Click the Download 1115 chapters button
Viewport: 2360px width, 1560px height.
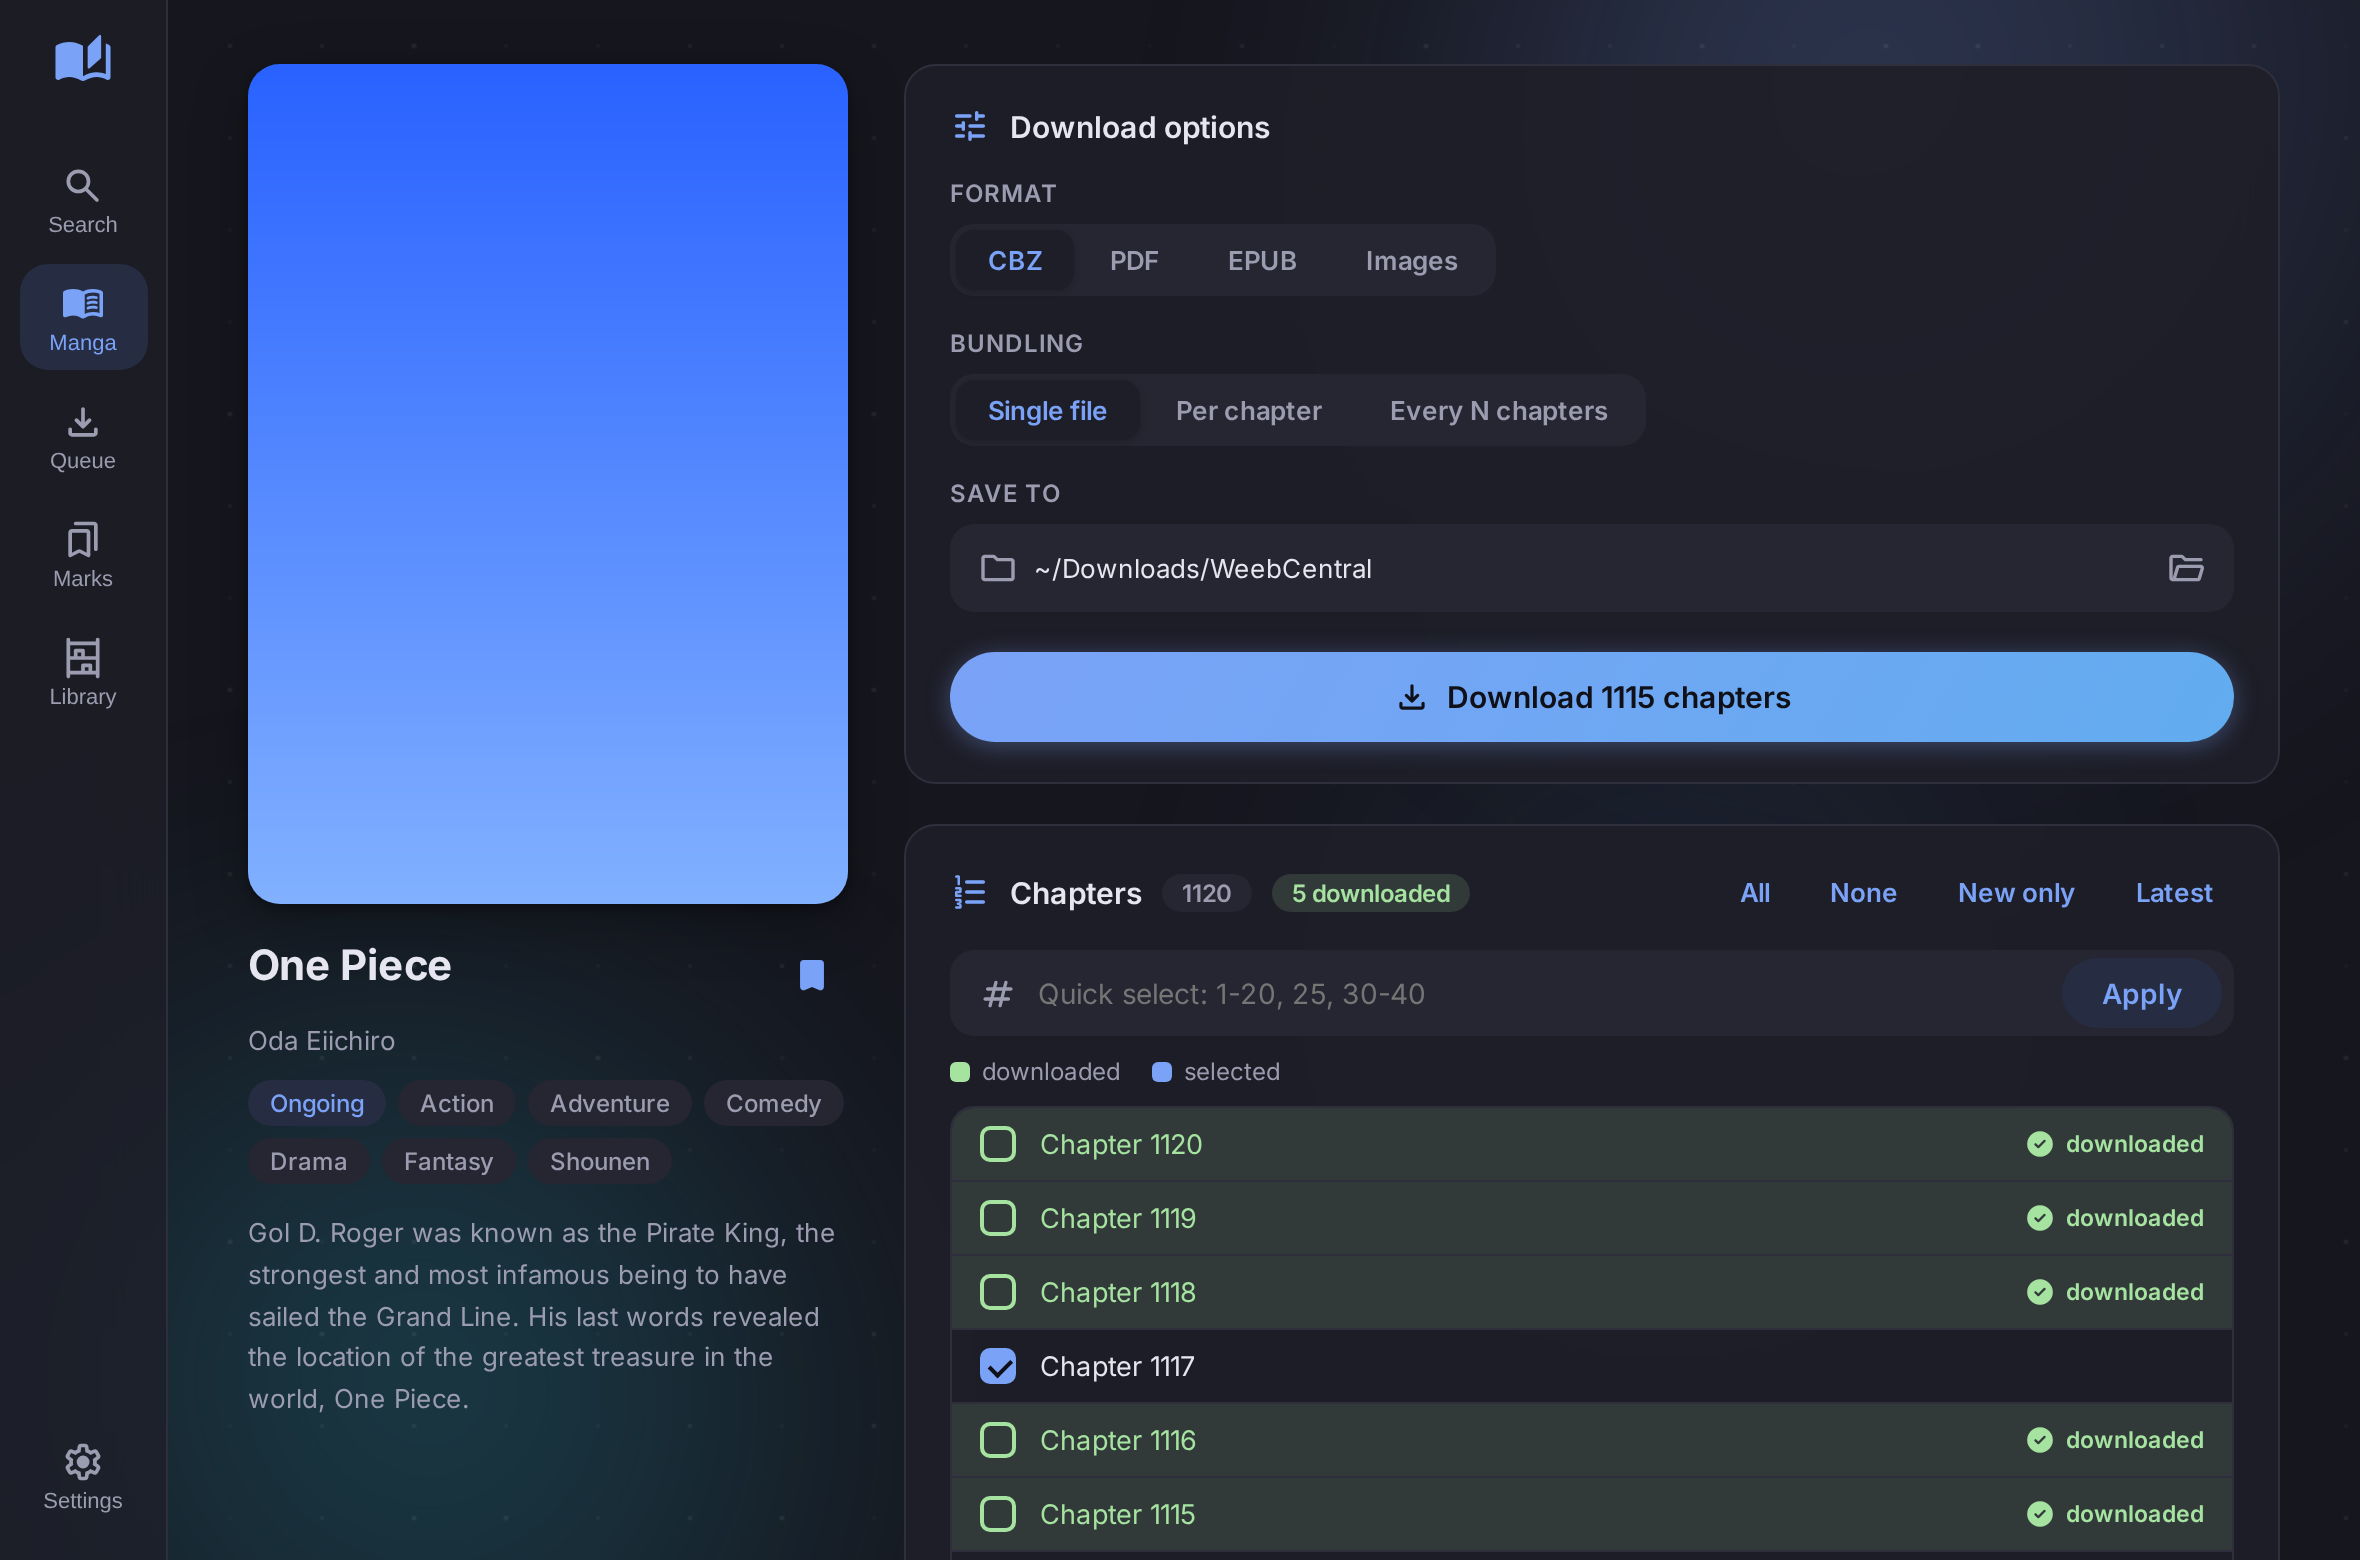(x=1591, y=697)
